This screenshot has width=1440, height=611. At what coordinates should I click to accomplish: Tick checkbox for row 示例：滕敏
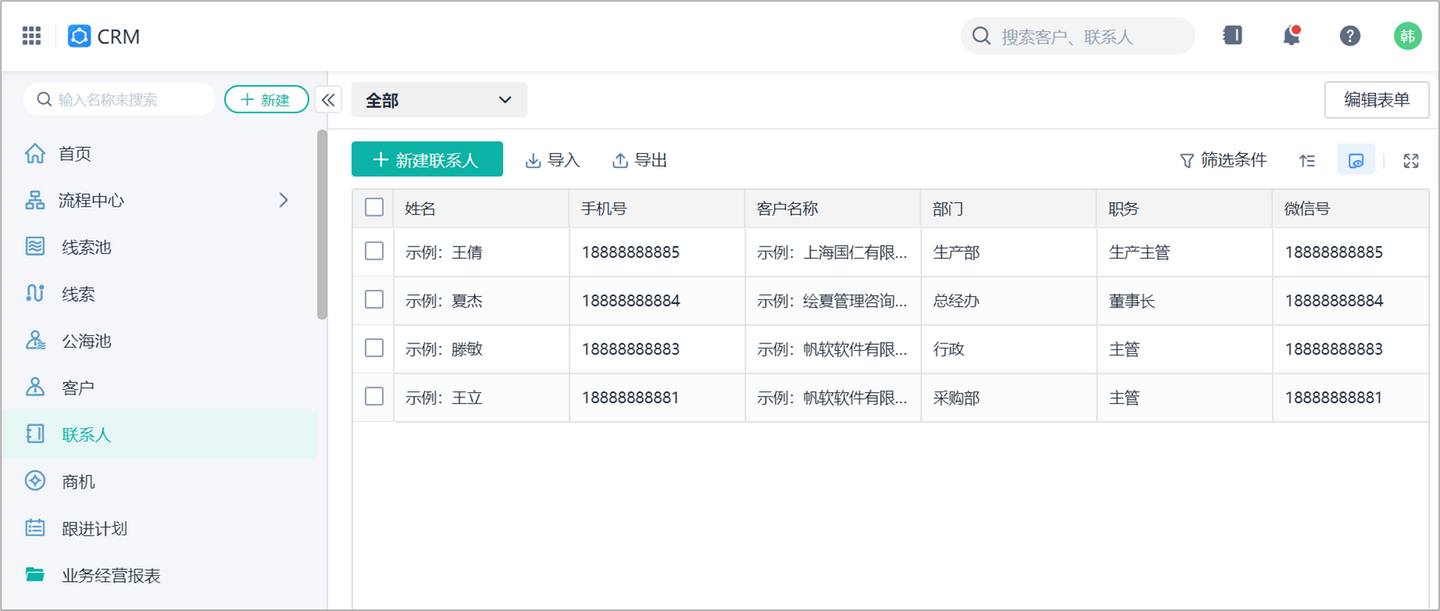(x=373, y=349)
